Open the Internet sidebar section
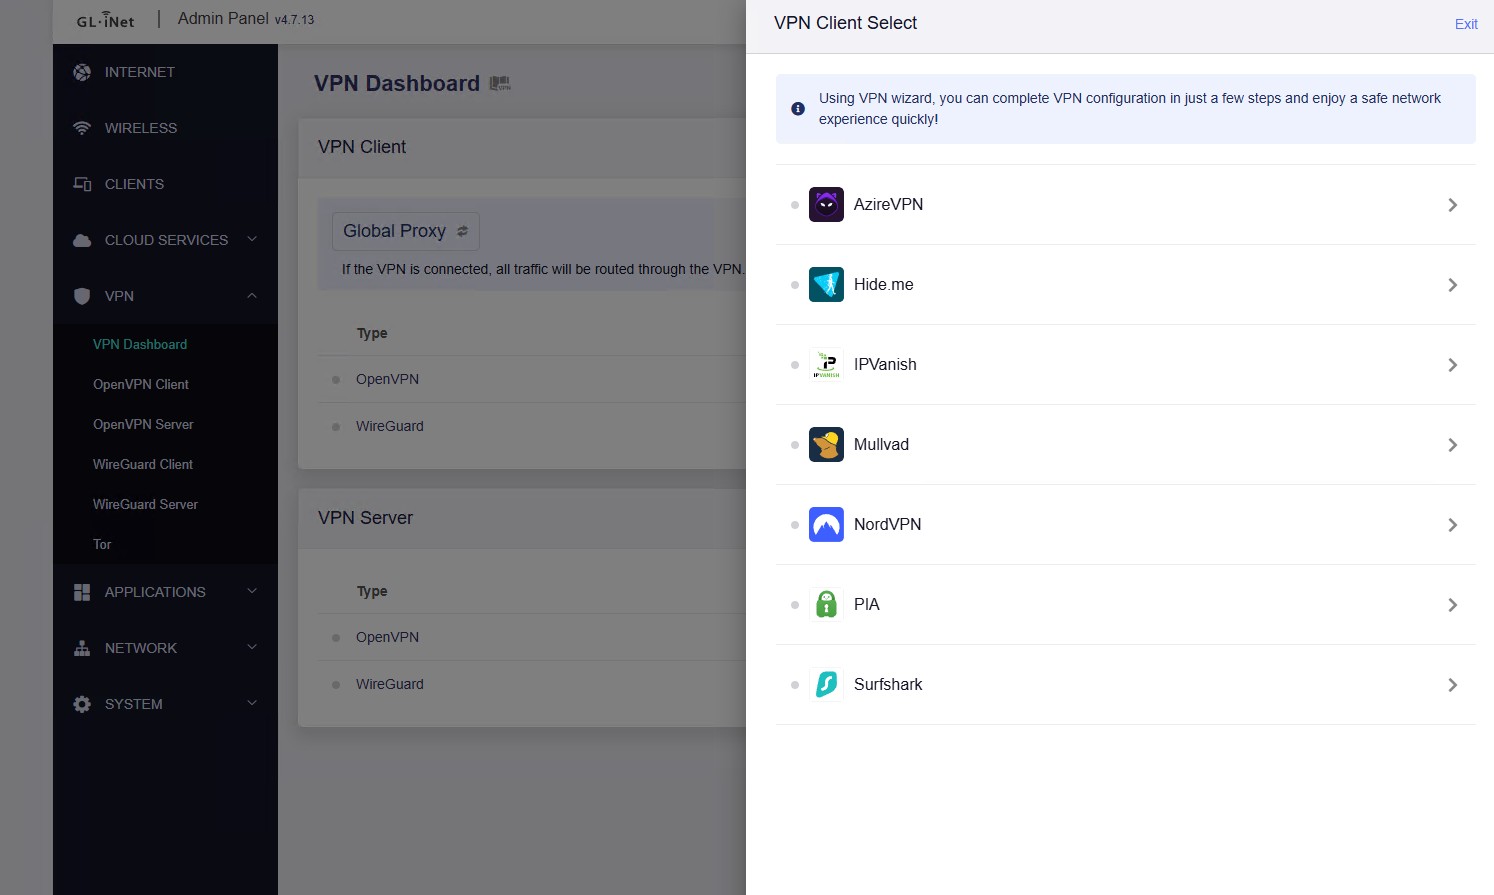 click(x=139, y=72)
